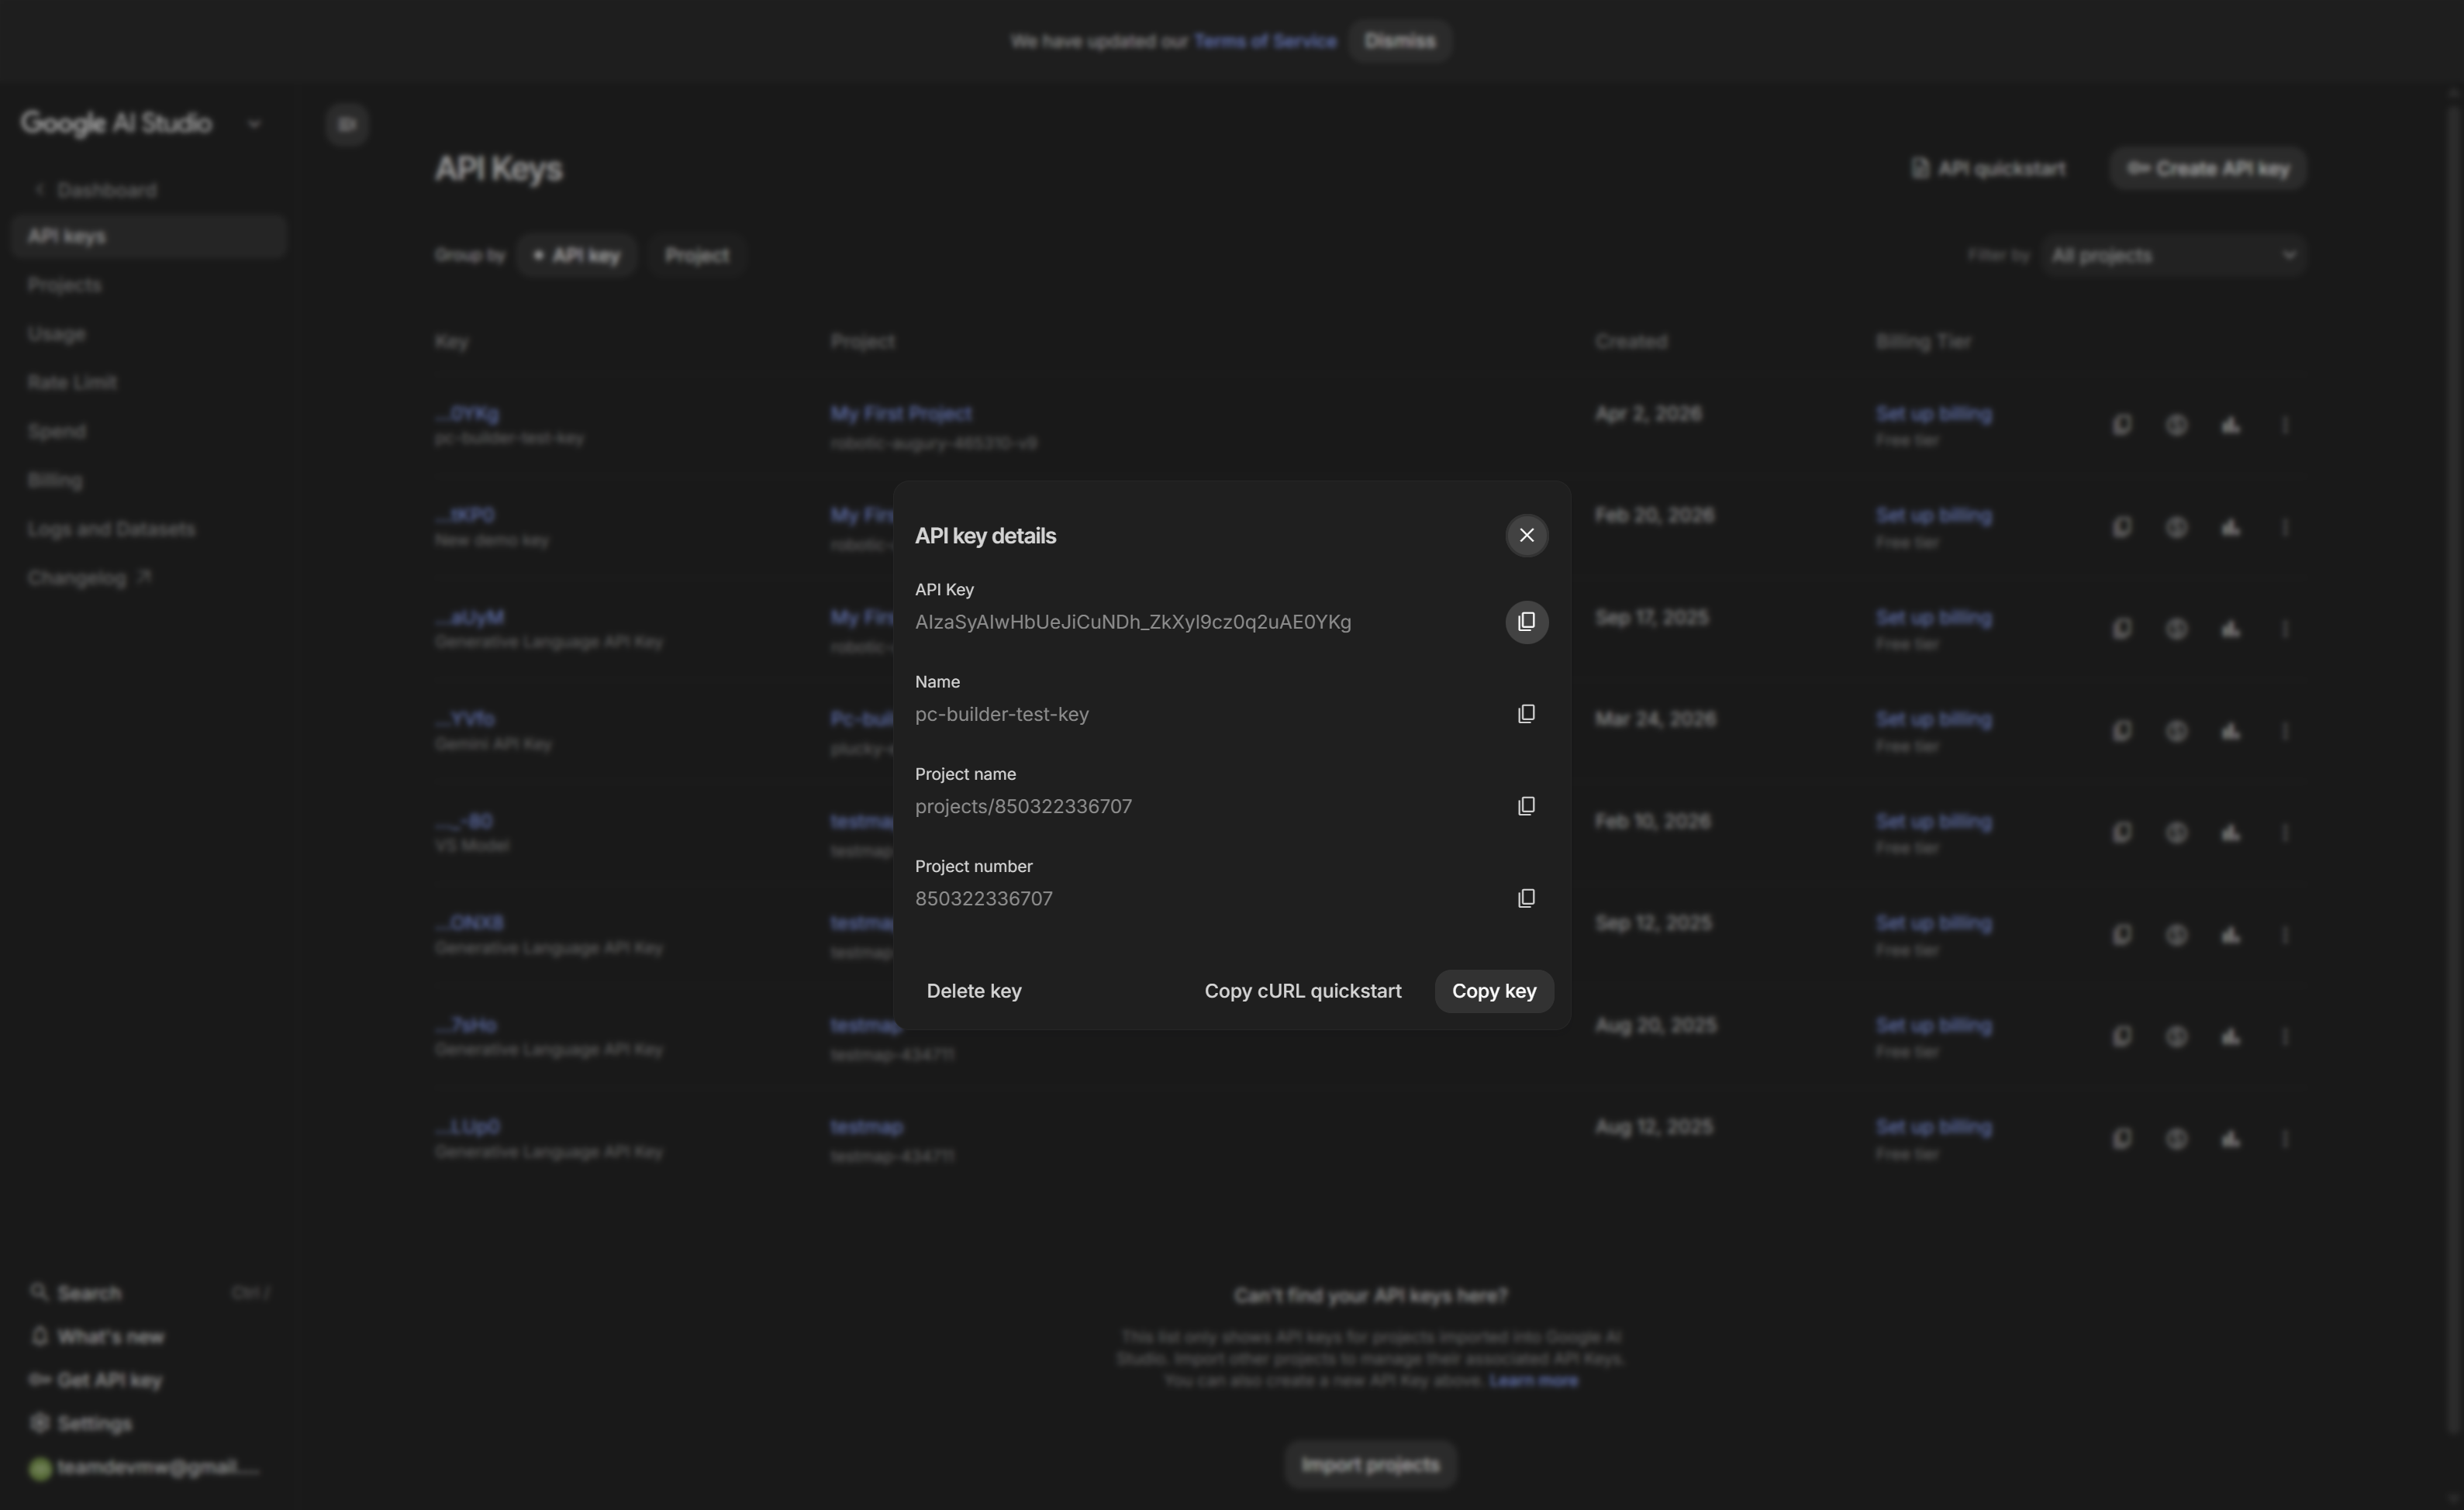The image size is (2464, 1510).
Task: Open the All projects filter dropdown
Action: [x=2174, y=255]
